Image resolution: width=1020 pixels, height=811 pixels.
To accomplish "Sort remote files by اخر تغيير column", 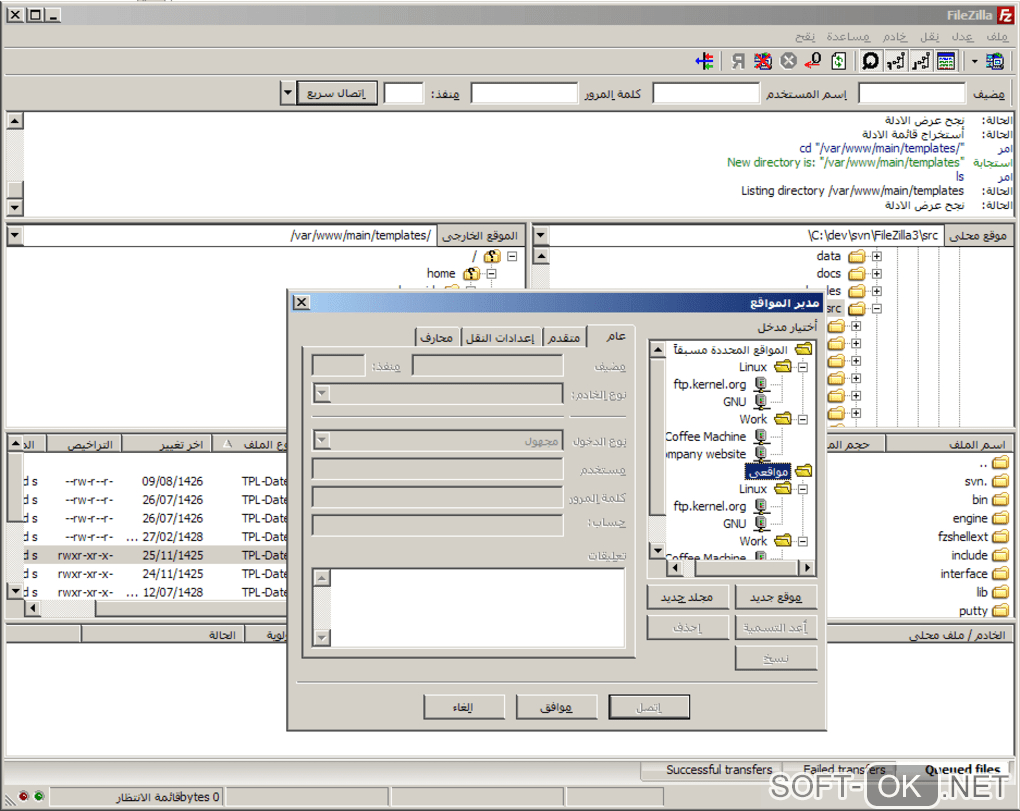I will click(168, 444).
